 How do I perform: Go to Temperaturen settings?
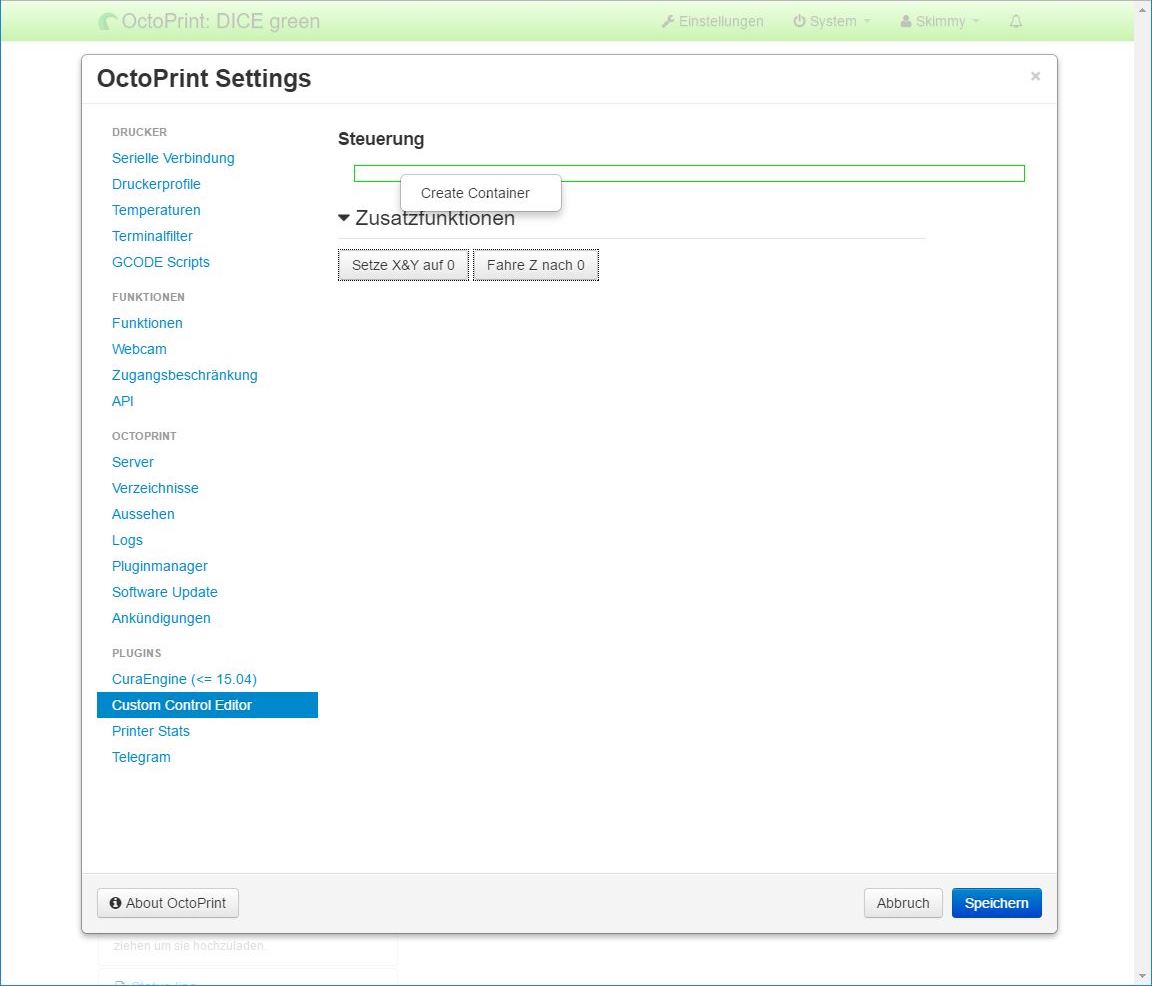tap(156, 210)
